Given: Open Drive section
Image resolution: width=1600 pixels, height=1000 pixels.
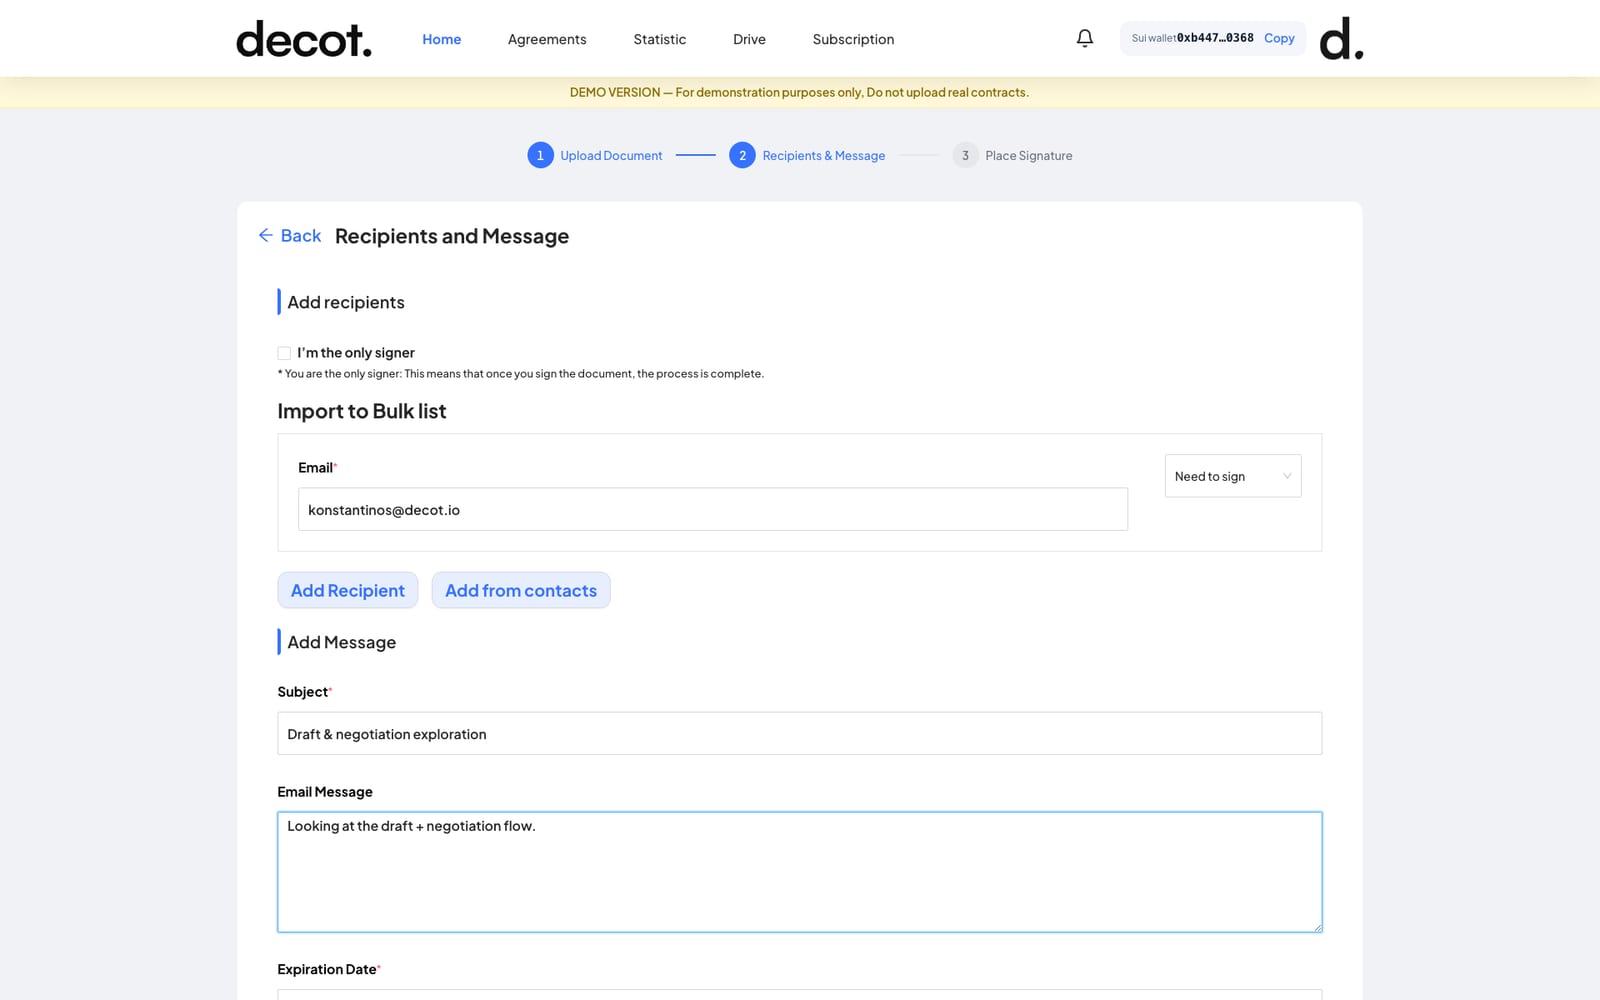Looking at the screenshot, I should (749, 39).
